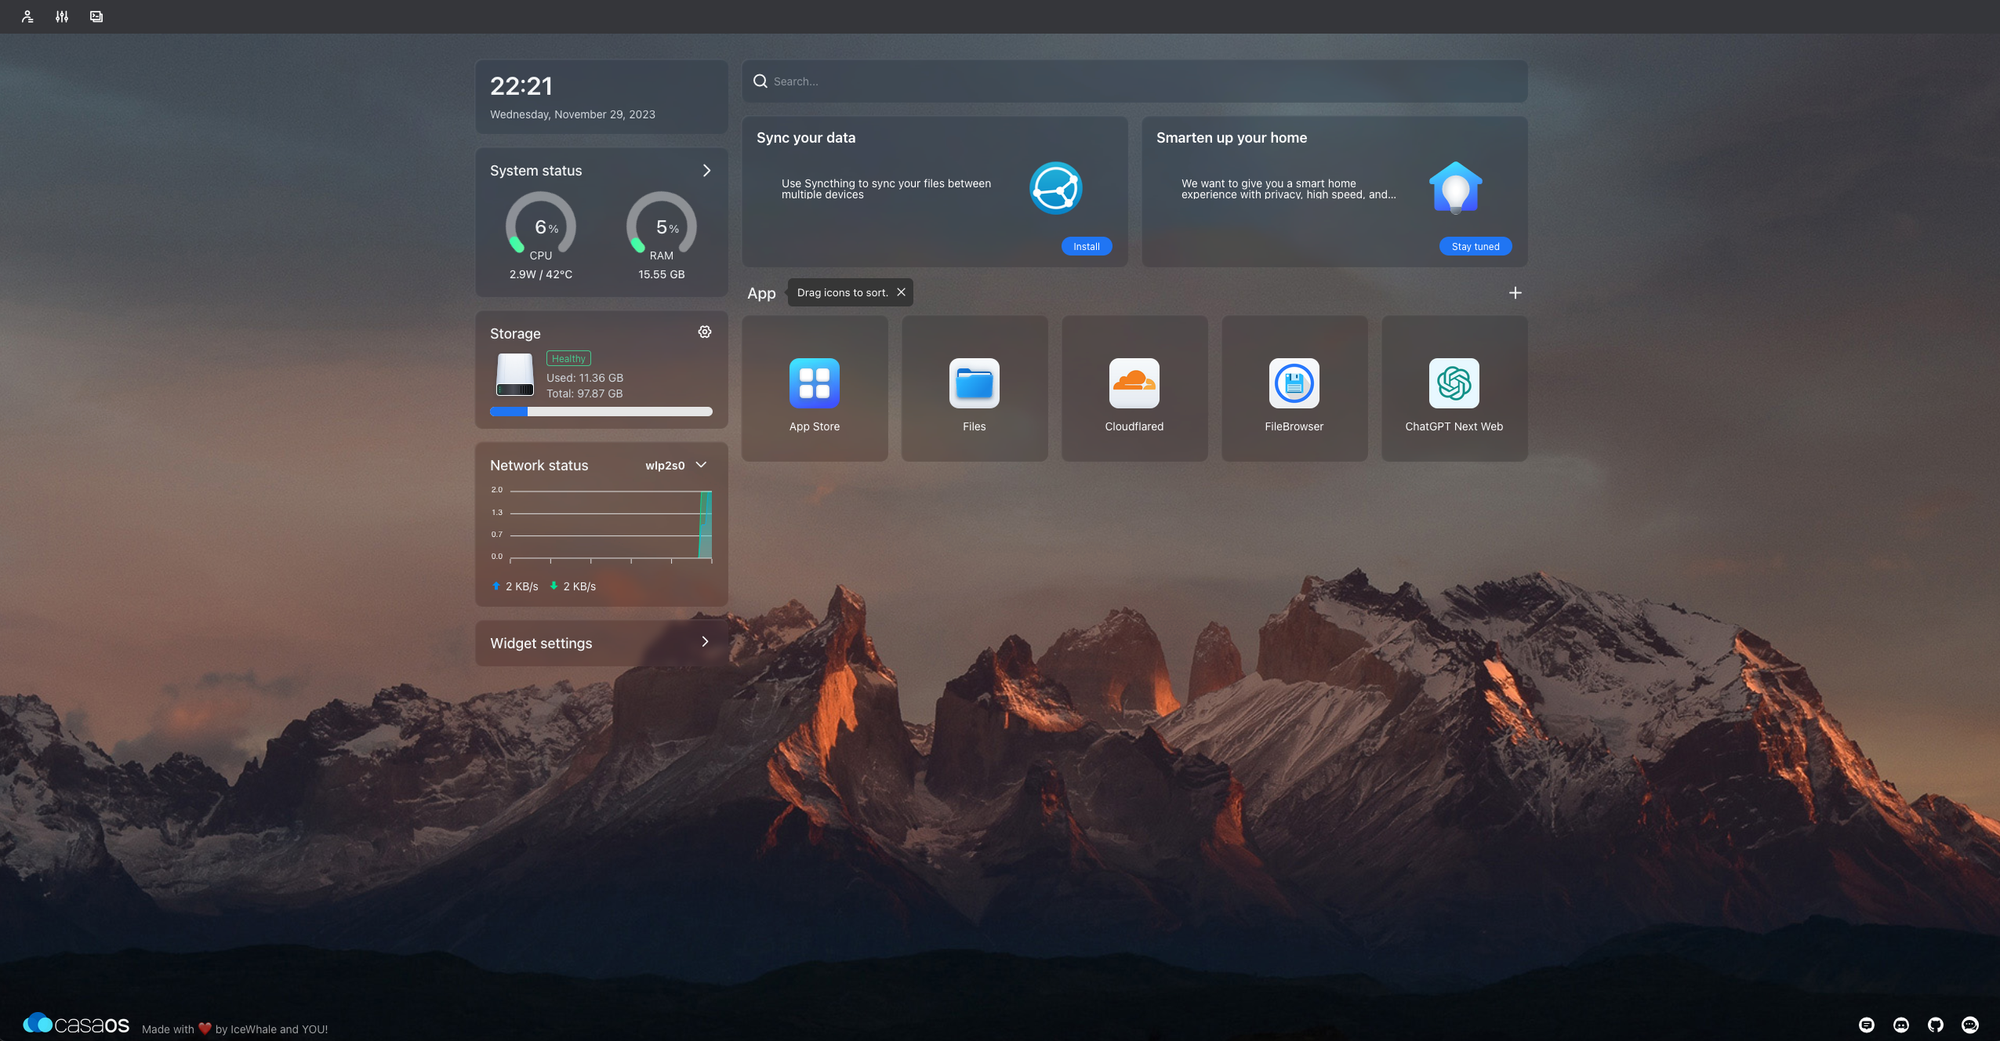
Task: Launch the ChatGPT Next Web app
Action: [x=1454, y=389]
